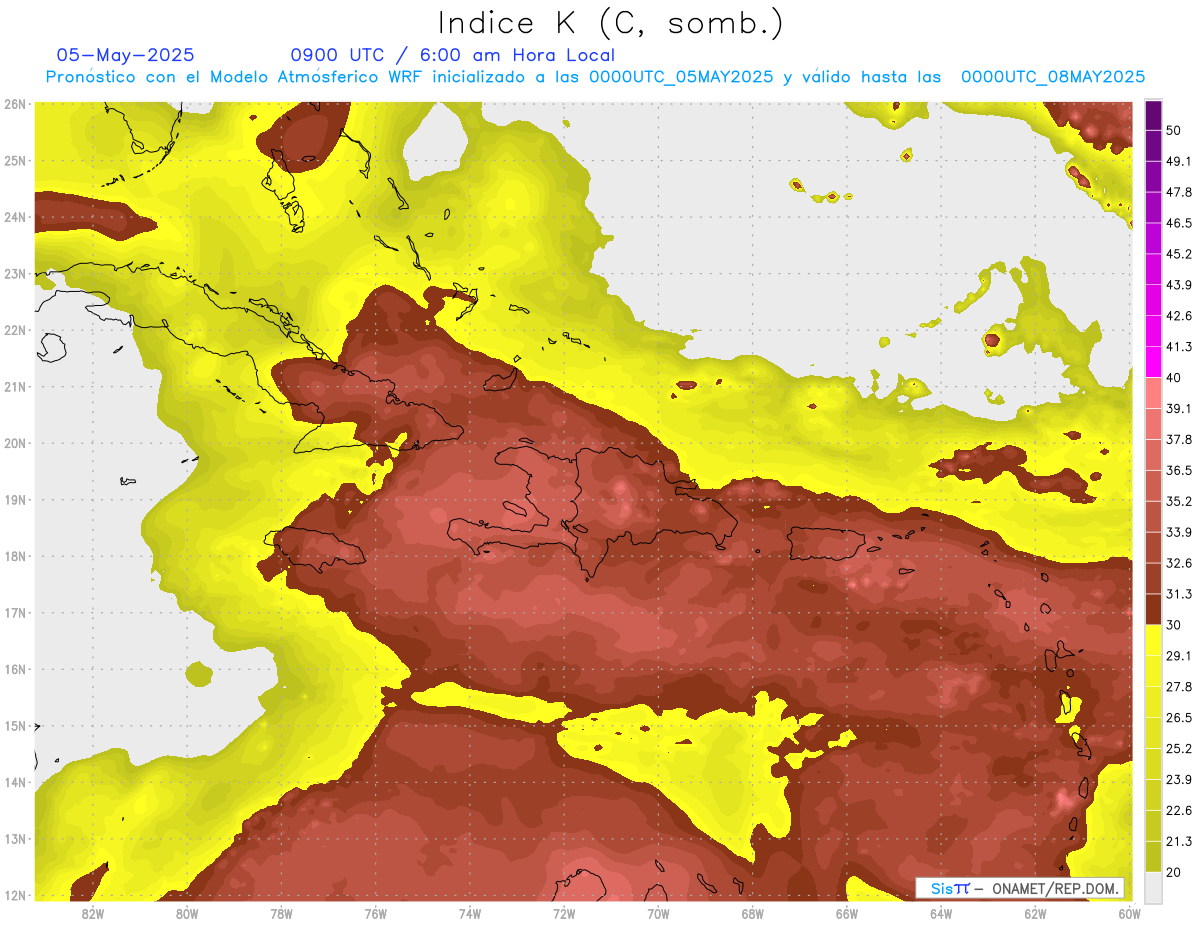Screen dimensions: 1200x927
Task: Click the colorbar label "40"
Action: click(1173, 378)
